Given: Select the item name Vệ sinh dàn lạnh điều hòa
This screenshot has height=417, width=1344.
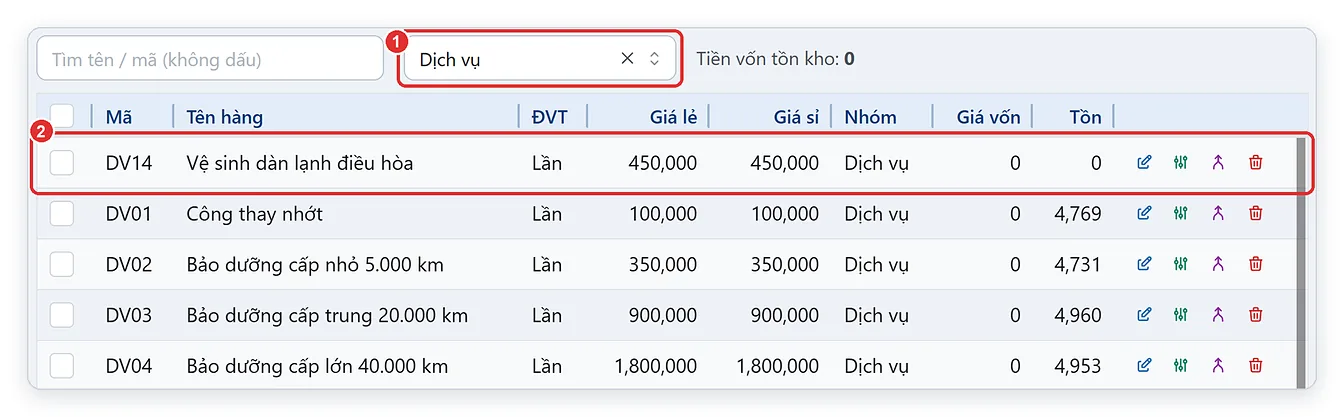Looking at the screenshot, I should tap(300, 162).
